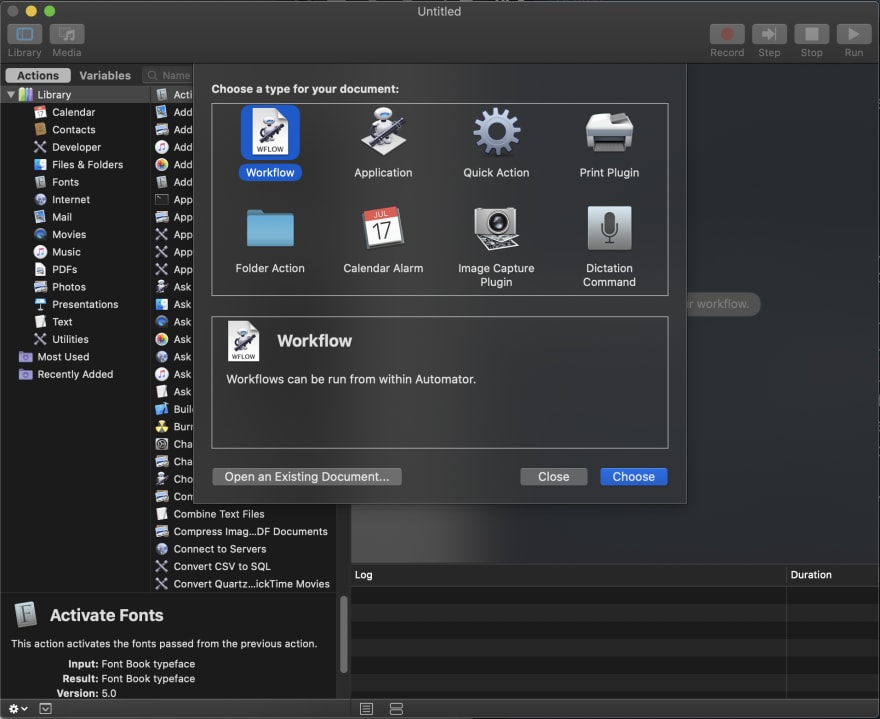Select the Text category
Viewport: 880px width, 719px height.
pos(62,322)
